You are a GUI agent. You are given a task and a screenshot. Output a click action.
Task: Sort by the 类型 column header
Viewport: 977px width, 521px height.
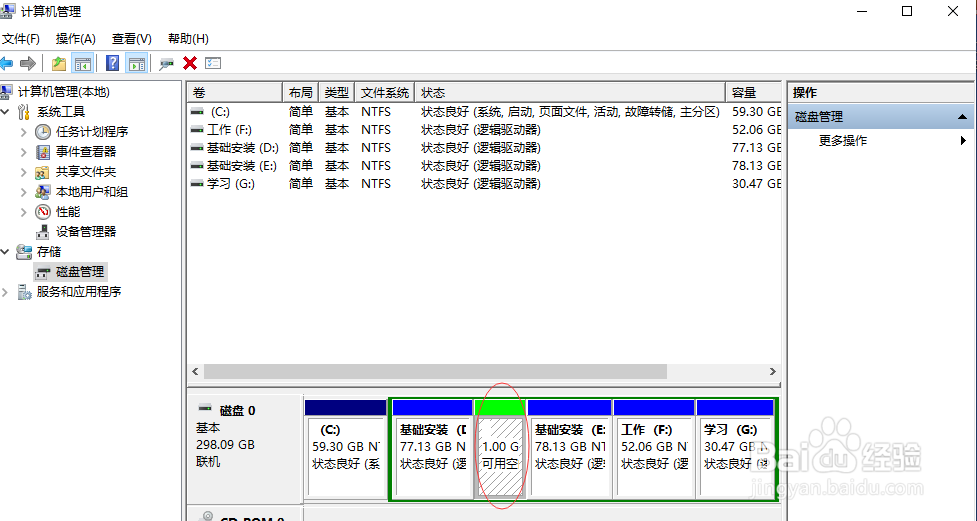click(x=336, y=92)
